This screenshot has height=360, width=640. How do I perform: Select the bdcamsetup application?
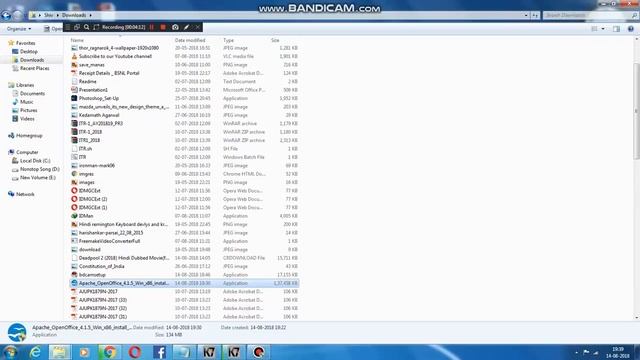tap(184, 275)
